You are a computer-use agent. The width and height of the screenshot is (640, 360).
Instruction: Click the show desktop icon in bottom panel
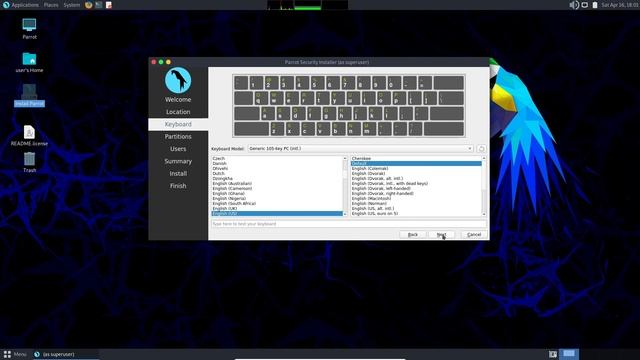(x=553, y=354)
